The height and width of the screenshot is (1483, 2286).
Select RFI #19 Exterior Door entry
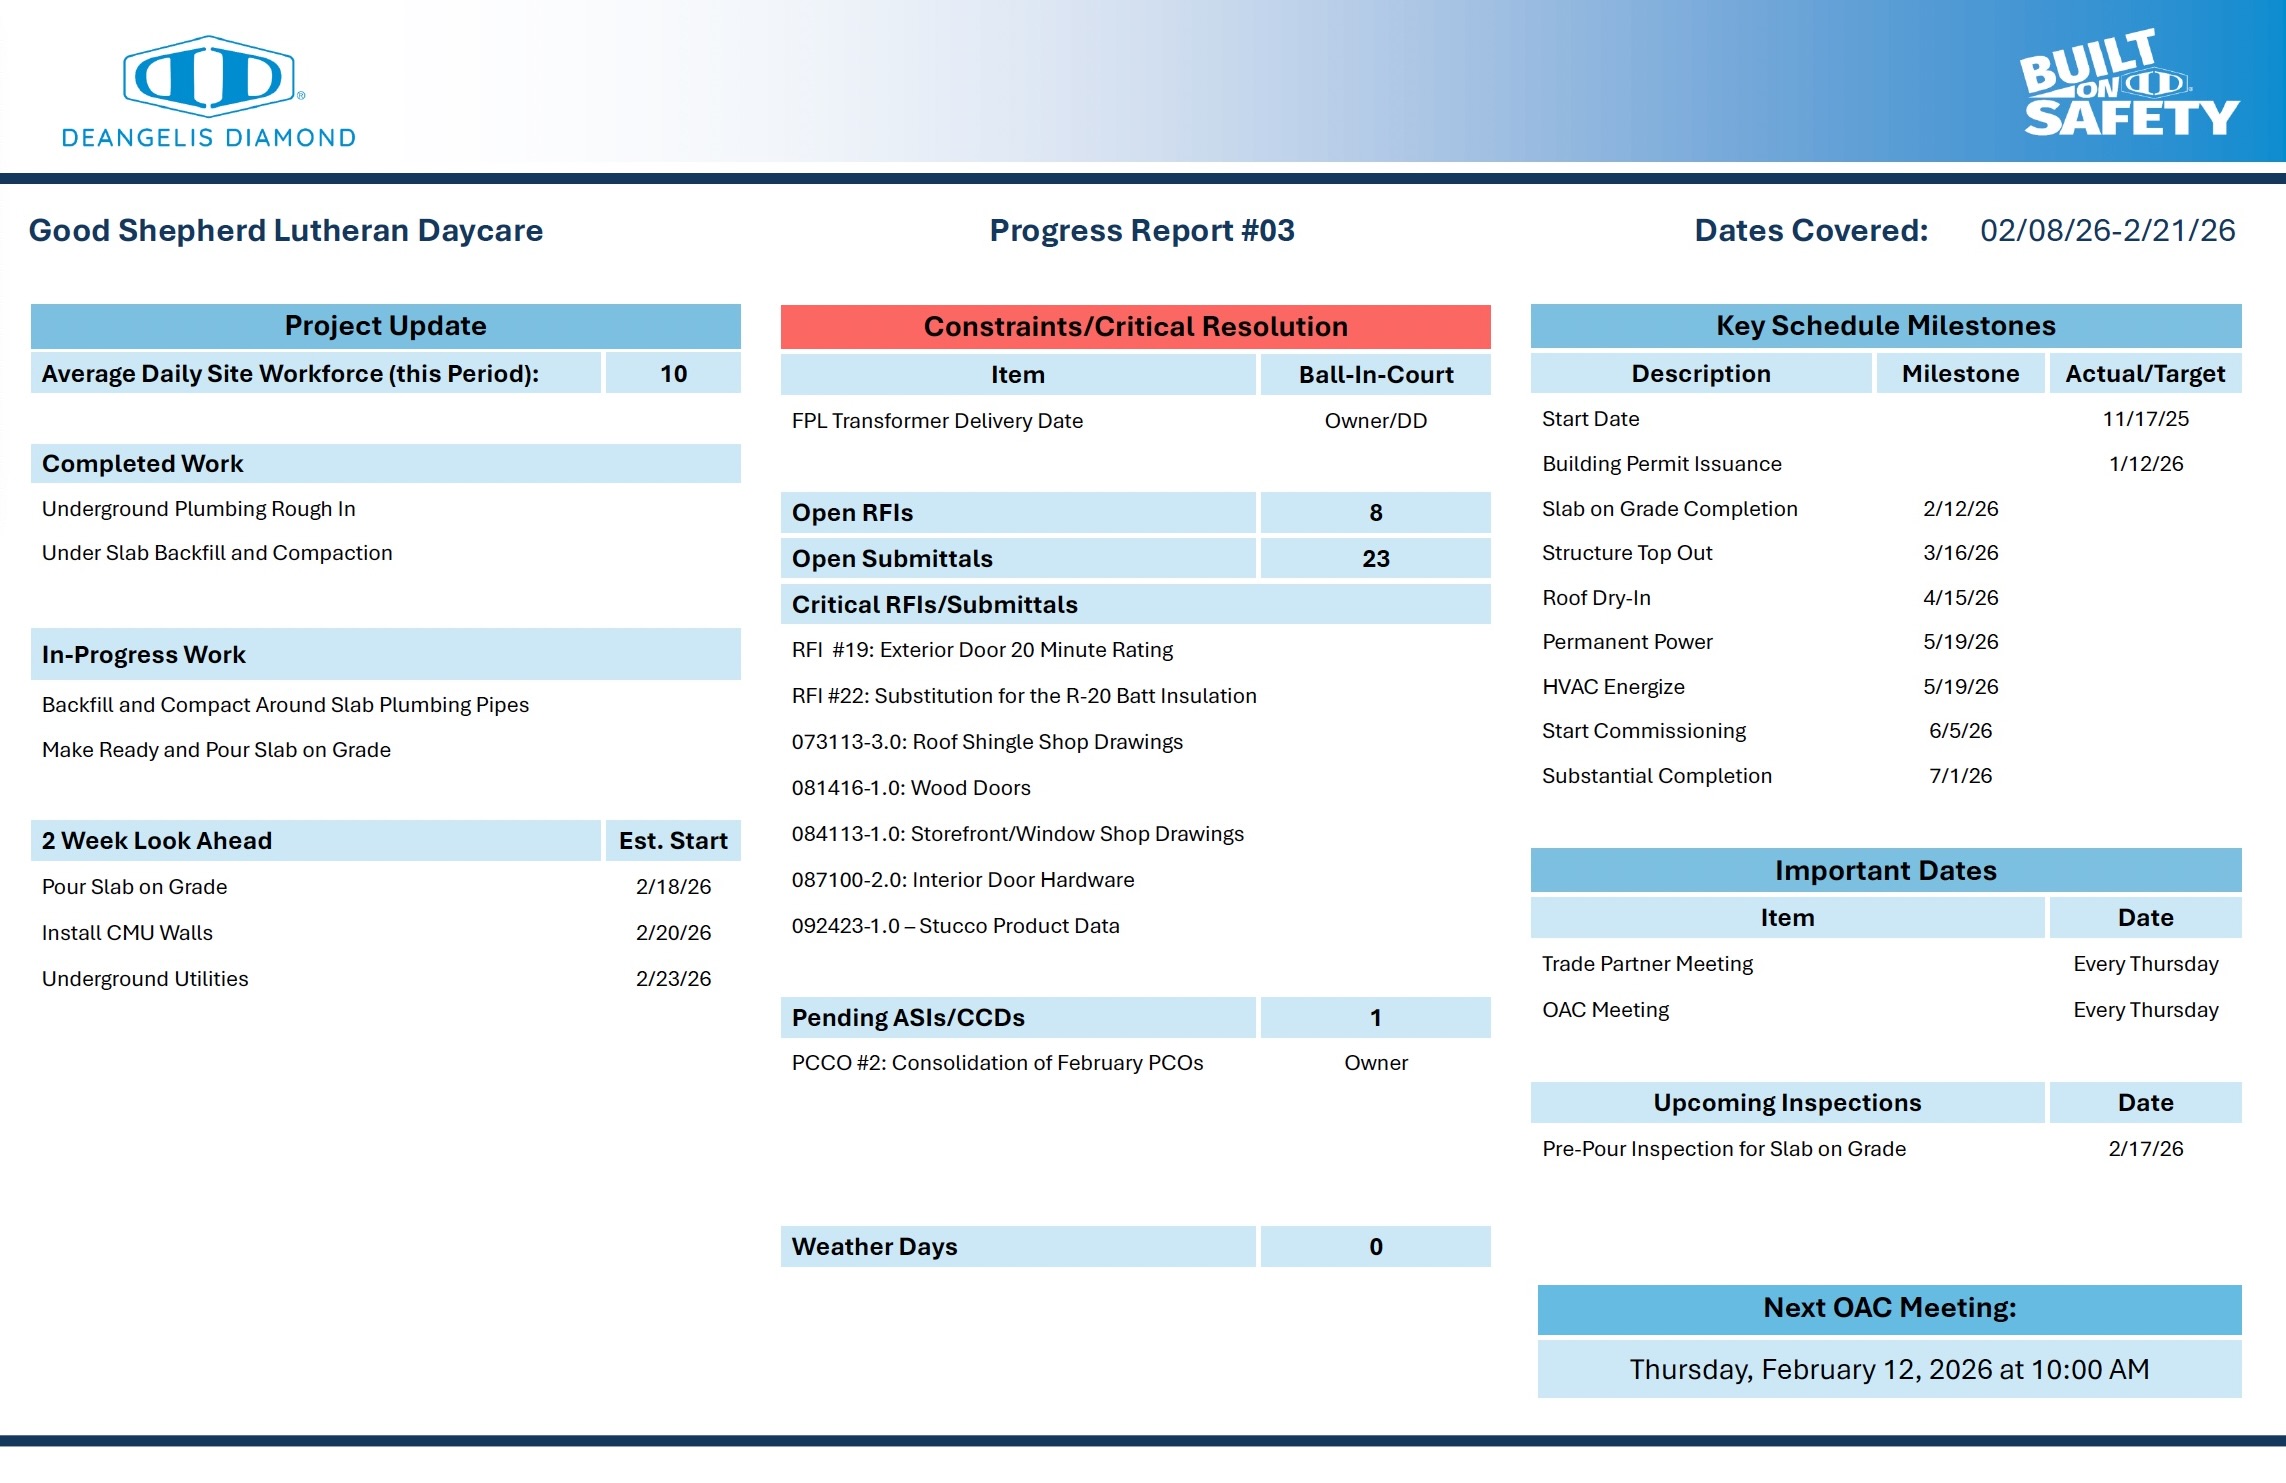(982, 650)
